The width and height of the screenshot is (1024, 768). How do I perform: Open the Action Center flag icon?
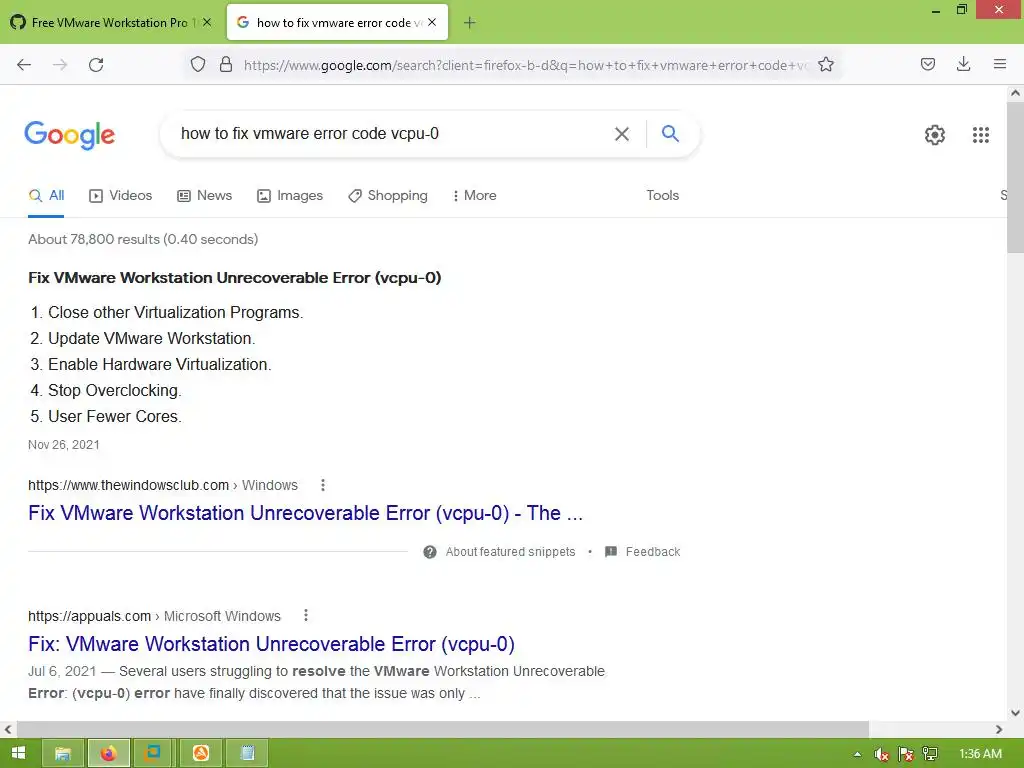pyautogui.click(x=906, y=754)
